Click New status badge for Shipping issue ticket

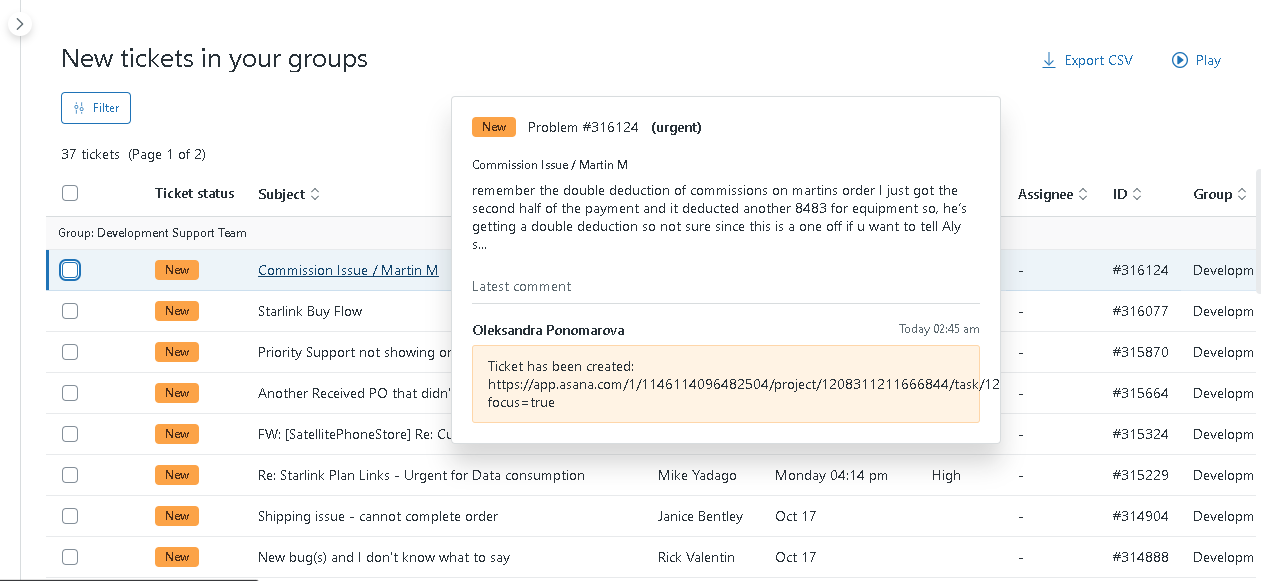coord(177,516)
